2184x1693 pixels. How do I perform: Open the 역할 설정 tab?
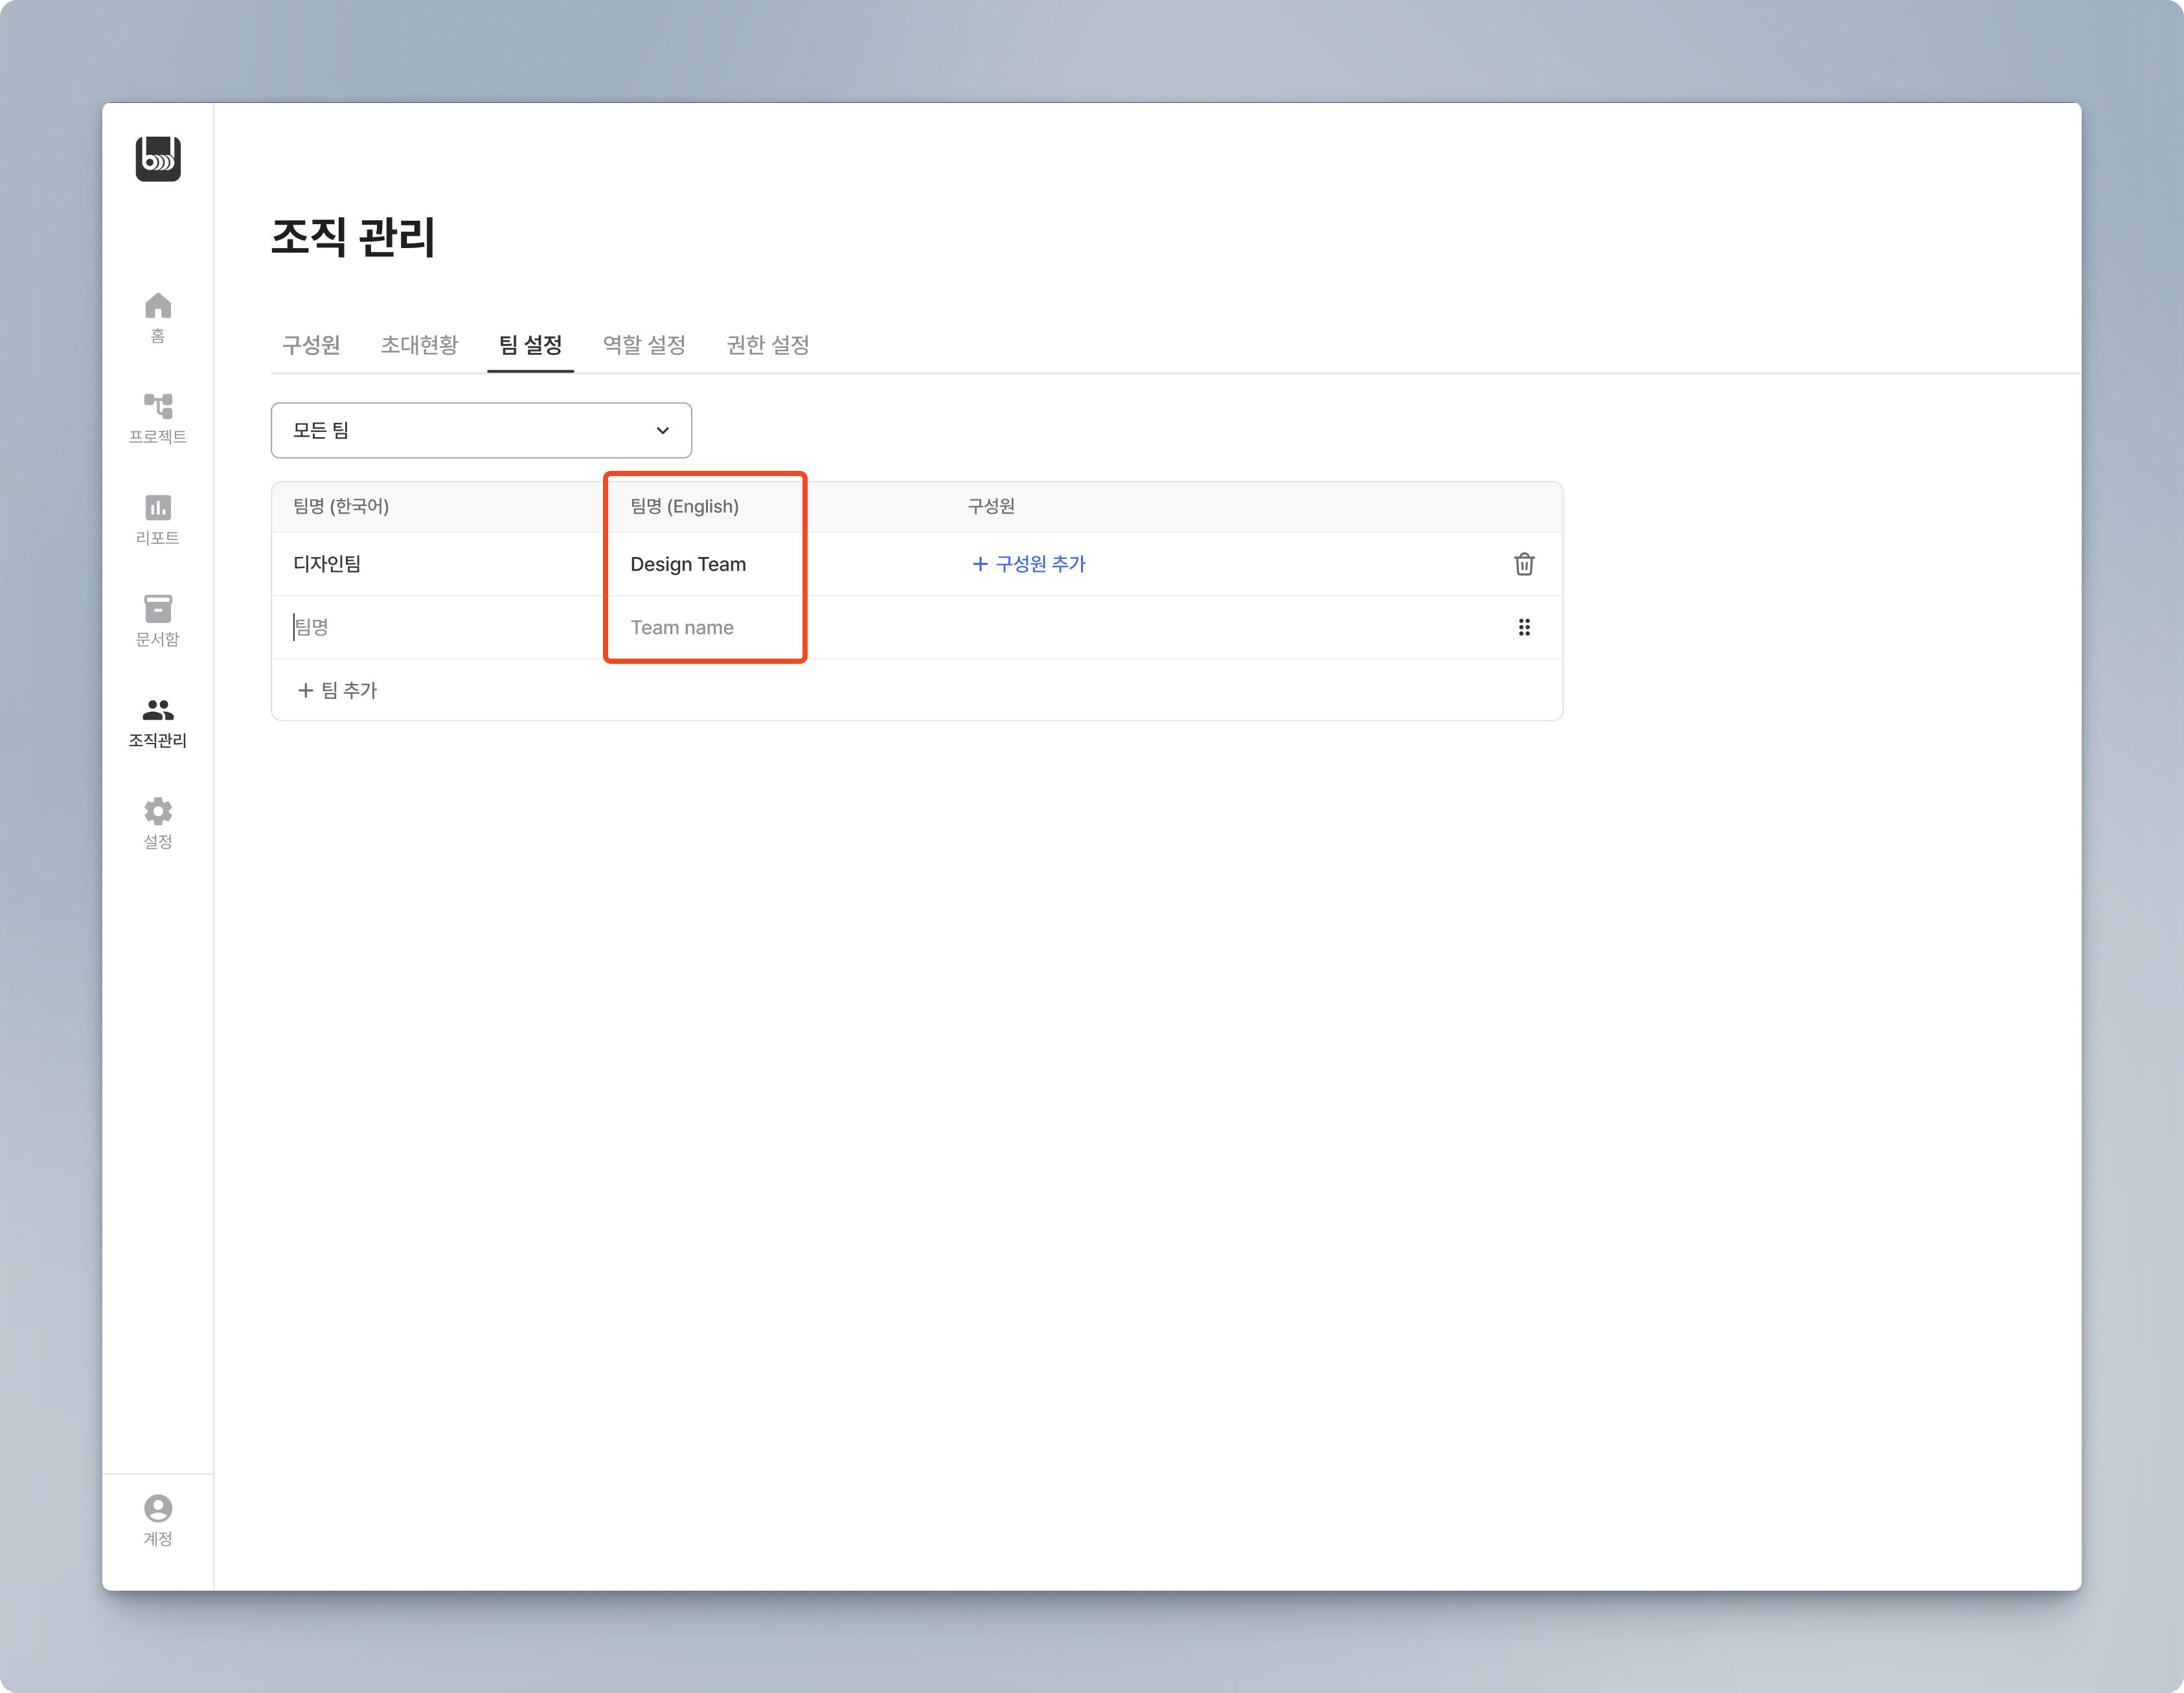pos(644,345)
